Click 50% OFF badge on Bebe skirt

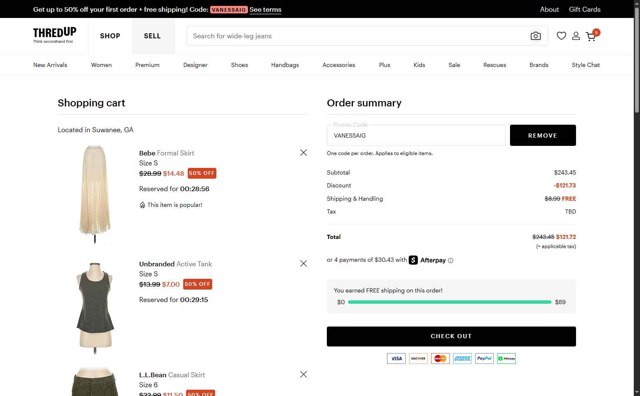tap(202, 173)
